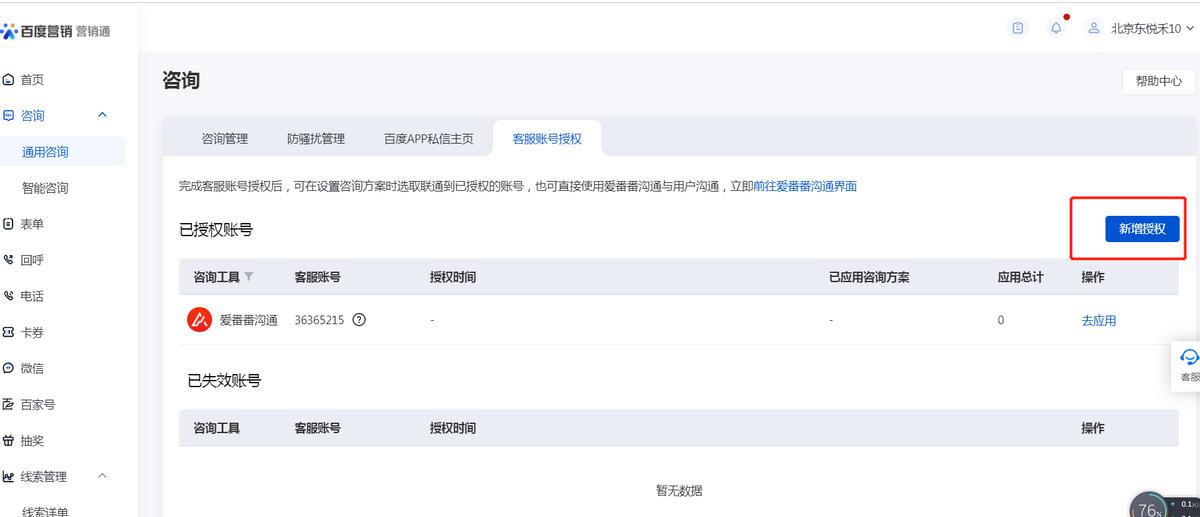Click the 暂无数据 empty state text
This screenshot has height=517, width=1200.
pyautogui.click(x=679, y=490)
